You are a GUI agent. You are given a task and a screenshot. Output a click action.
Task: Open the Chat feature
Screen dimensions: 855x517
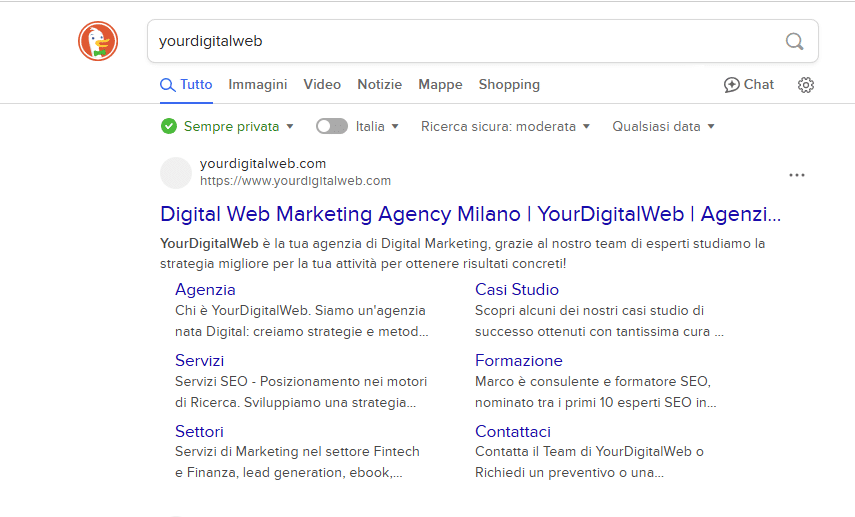(x=749, y=85)
